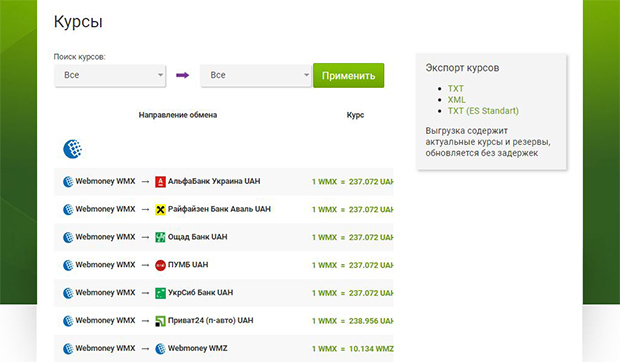Click the Oschad Bank green icon
The height and width of the screenshot is (362, 620).
point(160,237)
